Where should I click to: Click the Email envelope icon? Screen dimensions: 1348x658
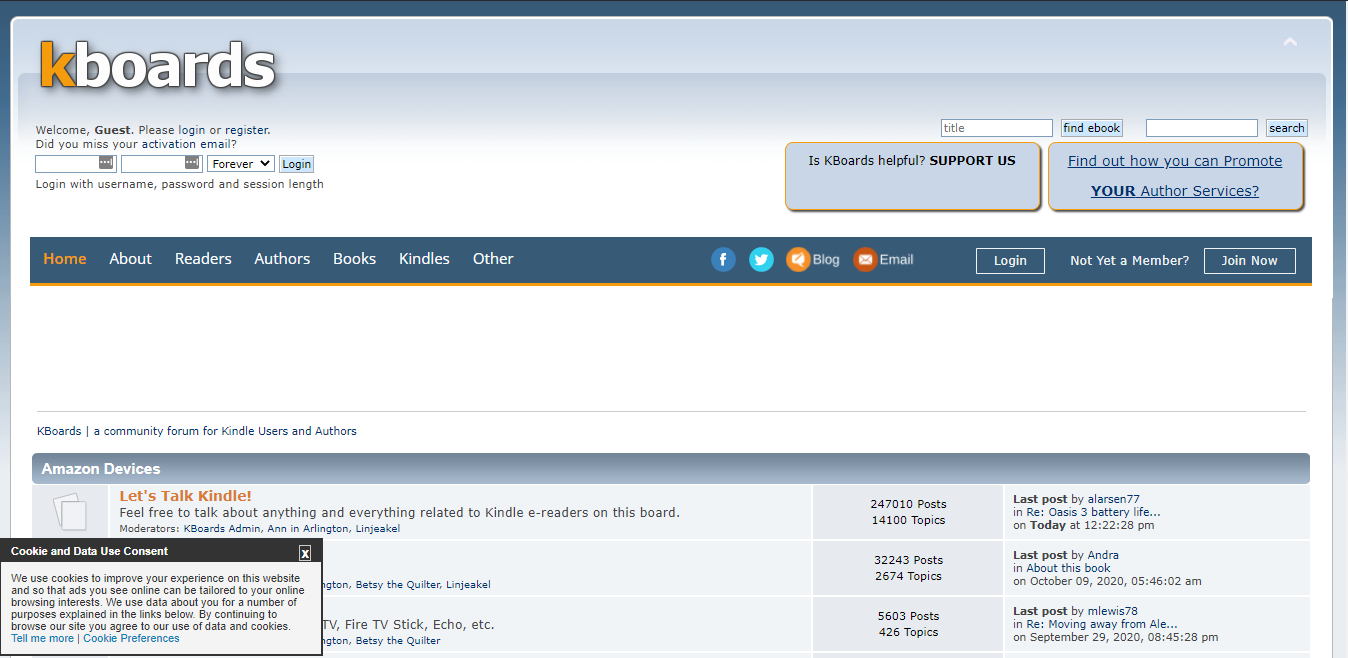865,260
